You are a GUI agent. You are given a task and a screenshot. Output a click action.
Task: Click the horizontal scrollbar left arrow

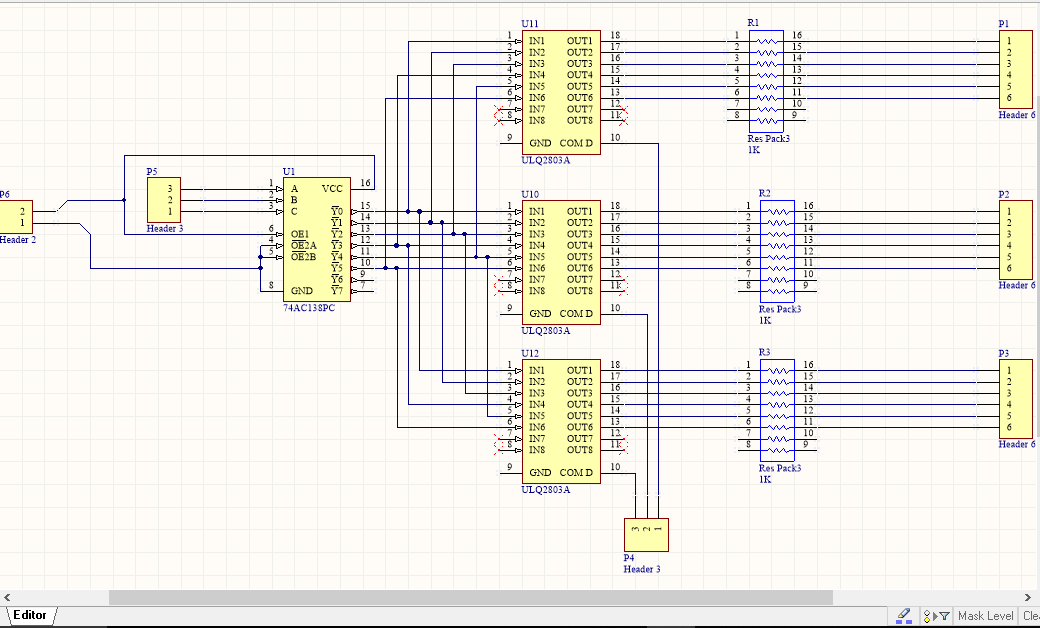click(x=9, y=597)
